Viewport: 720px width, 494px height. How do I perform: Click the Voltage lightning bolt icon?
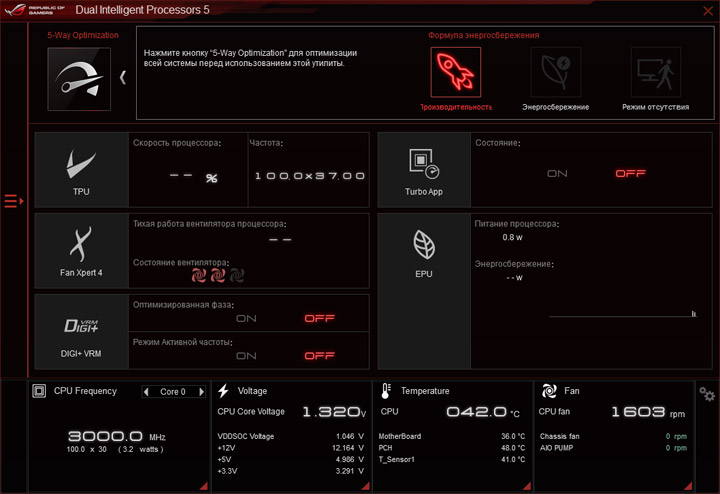click(x=224, y=391)
